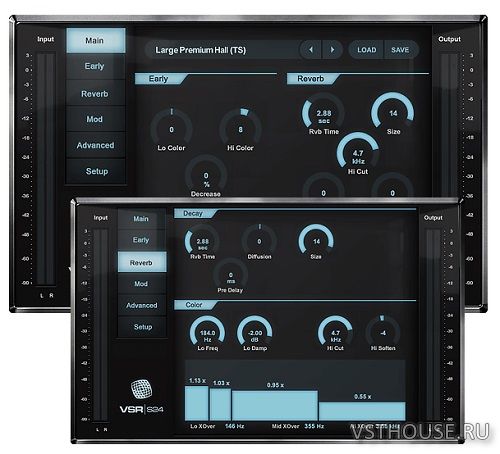Click Size knob in Decay section
The width and height of the screenshot is (500, 454).
pyautogui.click(x=316, y=241)
